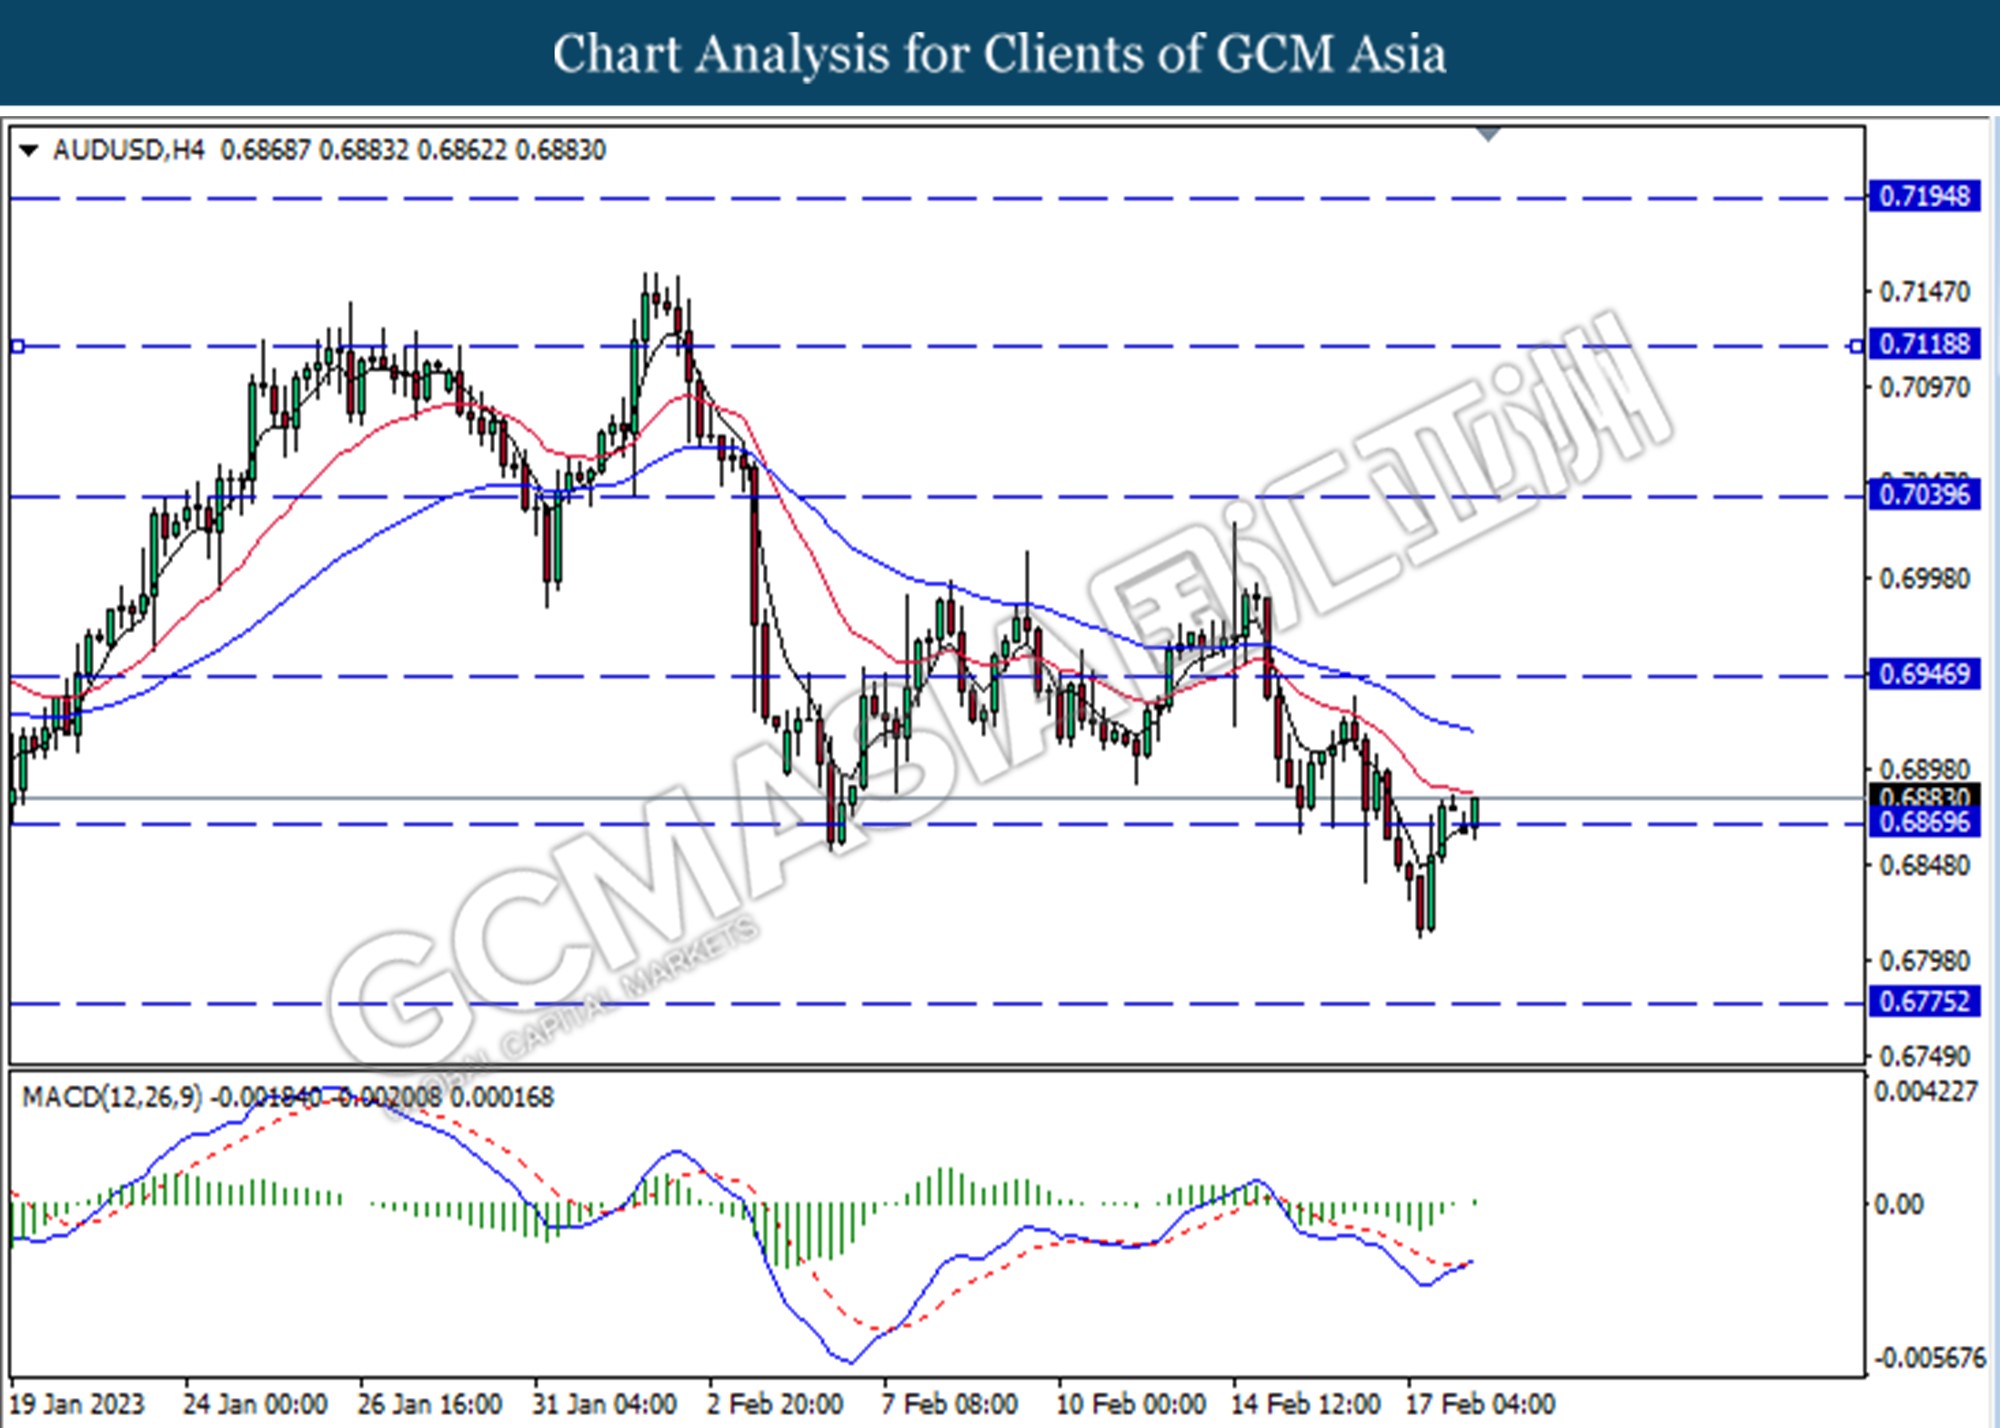Click the 0.70970 price axis value
This screenshot has height=1428, width=2000.
[1924, 387]
